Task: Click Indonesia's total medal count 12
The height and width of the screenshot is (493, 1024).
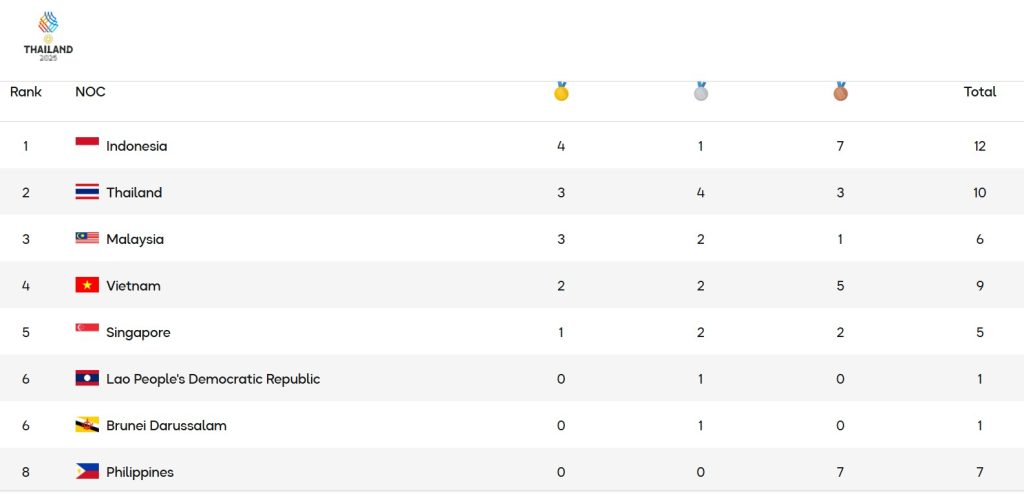Action: (x=980, y=146)
